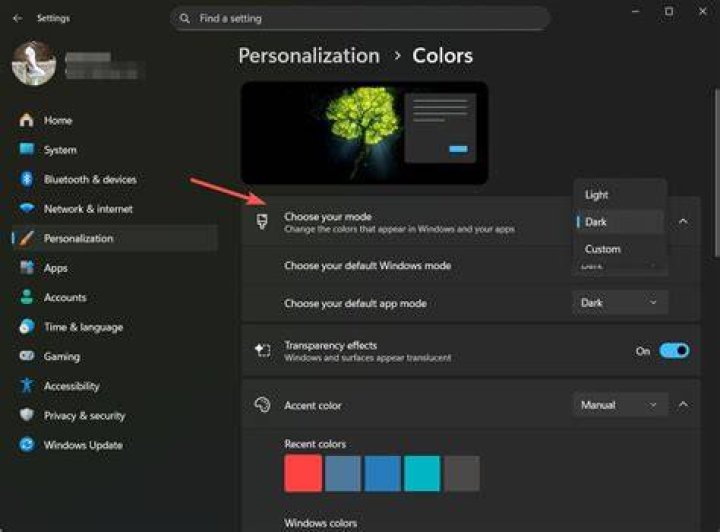Click the glowing tree theme preview
The height and width of the screenshot is (532, 720).
[365, 133]
